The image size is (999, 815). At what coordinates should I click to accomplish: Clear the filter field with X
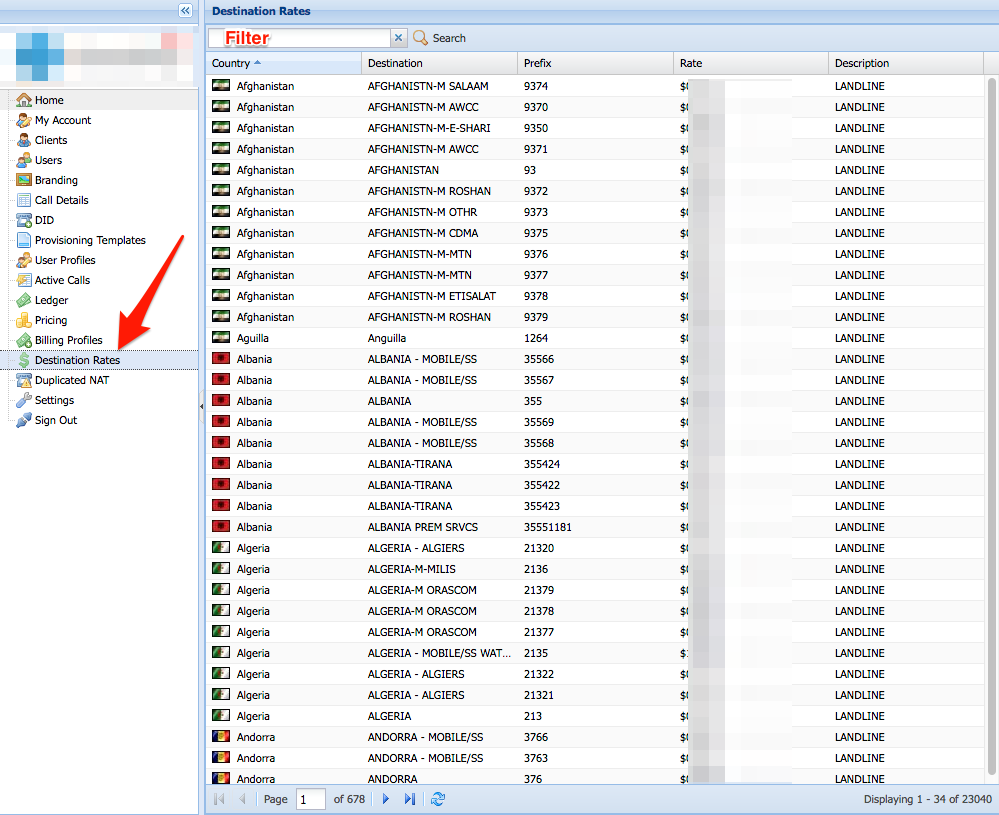(398, 38)
